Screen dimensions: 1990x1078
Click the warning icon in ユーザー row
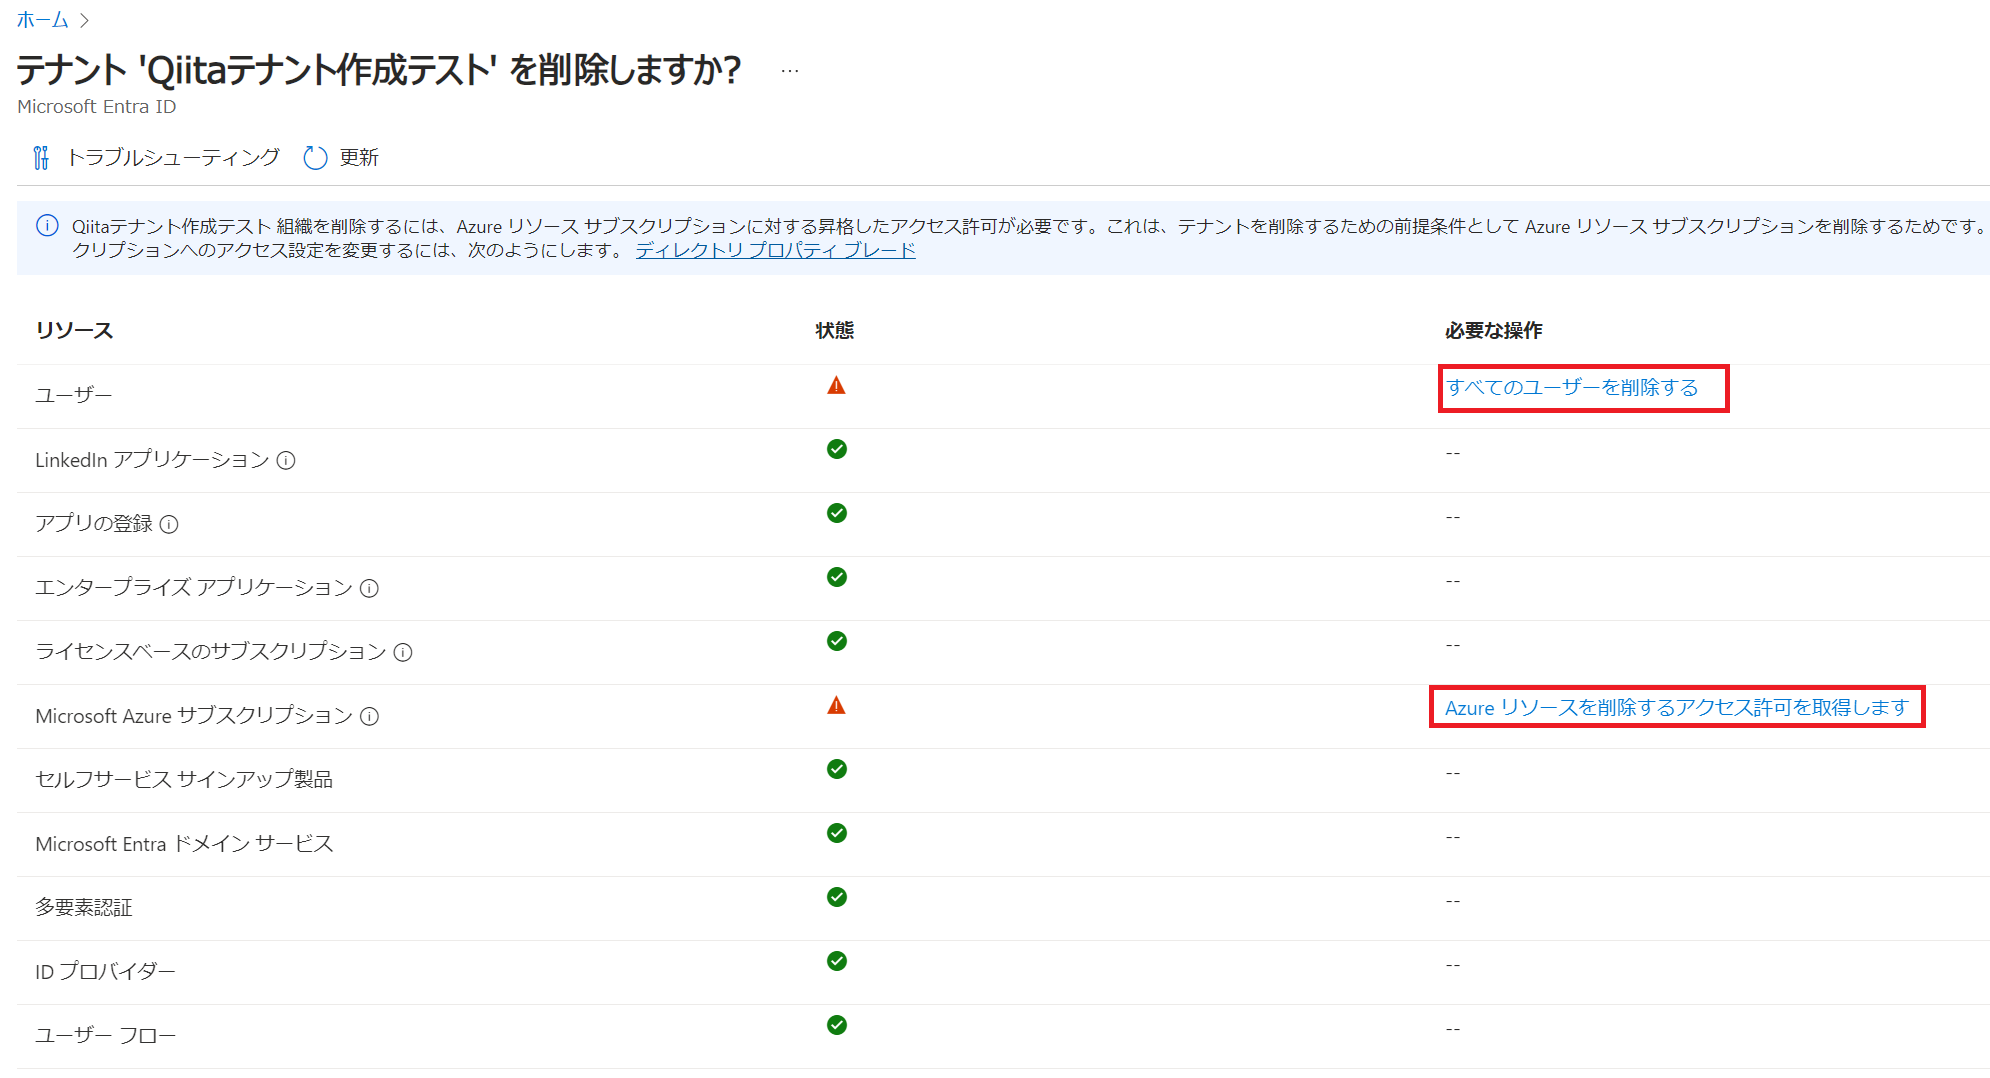pyautogui.click(x=836, y=386)
